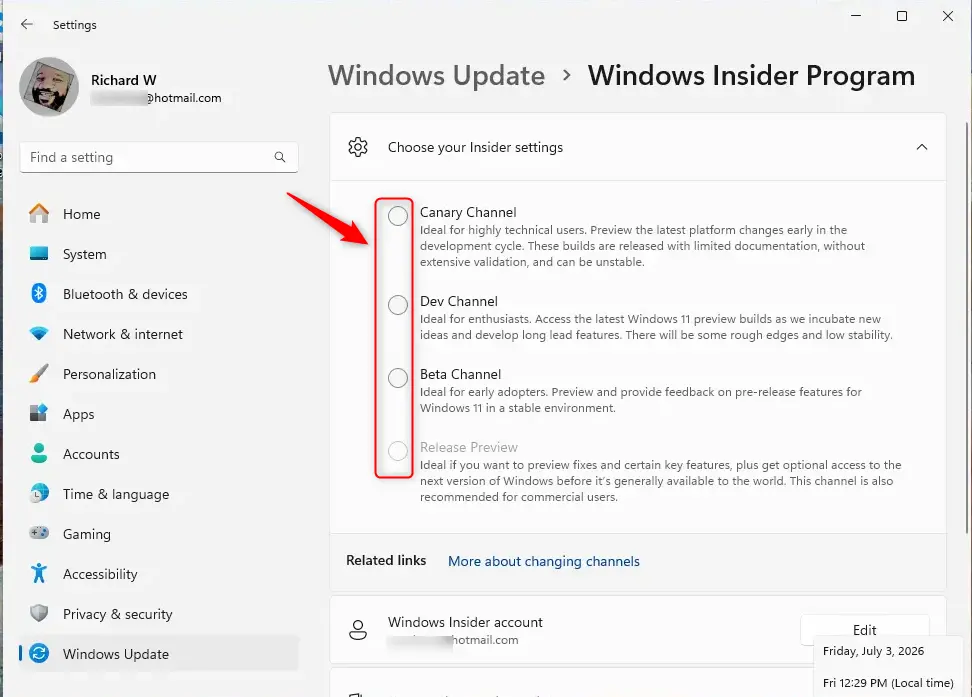Go to Time & language
This screenshot has width=972, height=697.
point(159,494)
